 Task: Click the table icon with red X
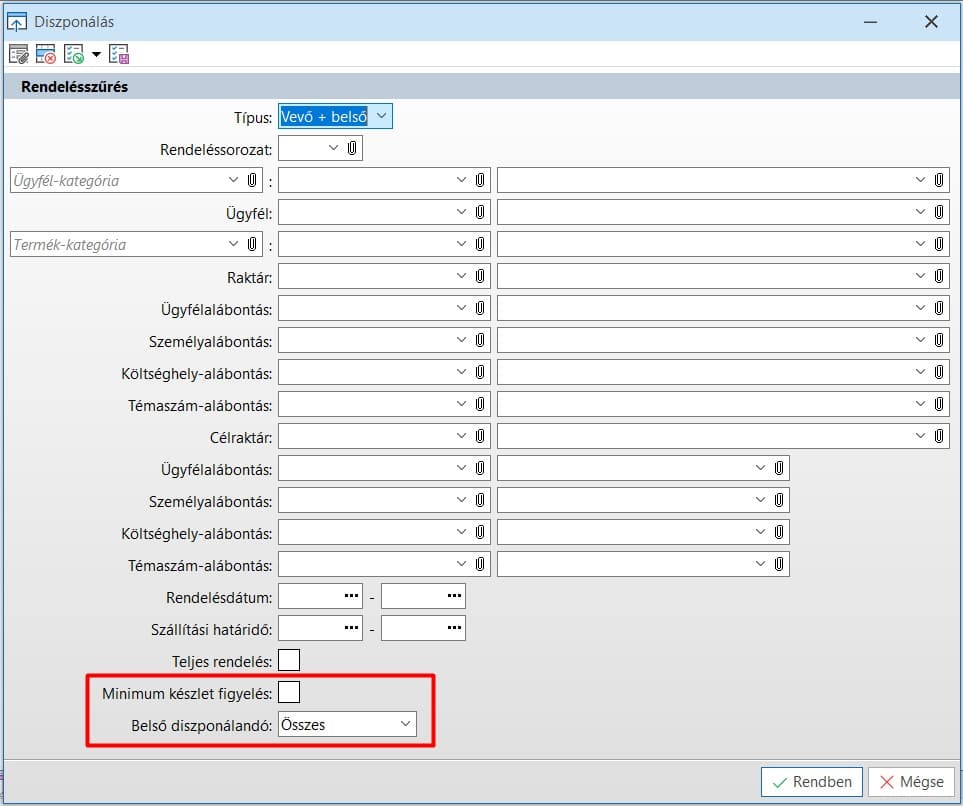point(45,54)
